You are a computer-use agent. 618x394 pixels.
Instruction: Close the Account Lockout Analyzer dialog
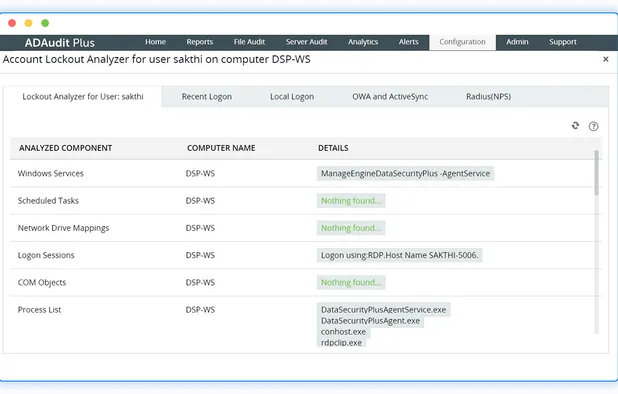coord(606,59)
